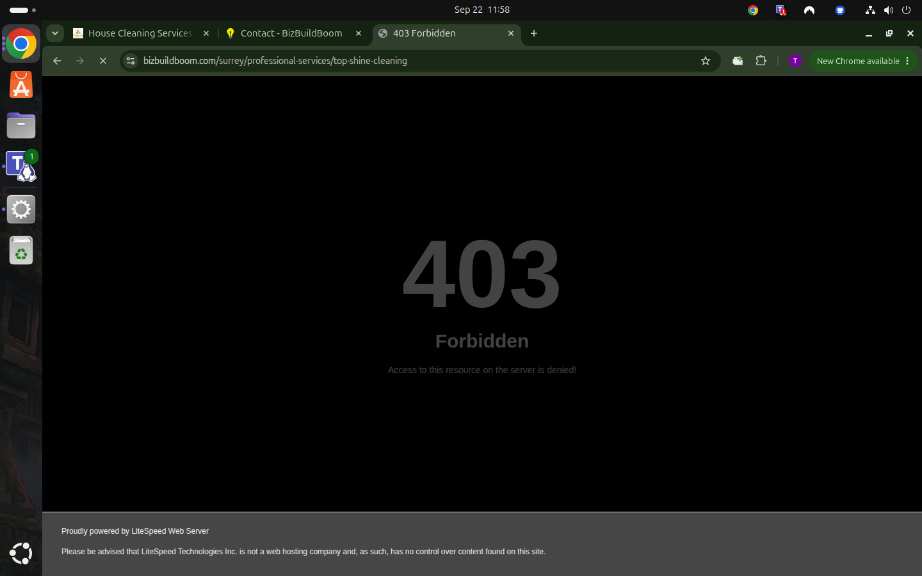The width and height of the screenshot is (922, 576).
Task: Open the system volume indicator
Action: pos(888,10)
